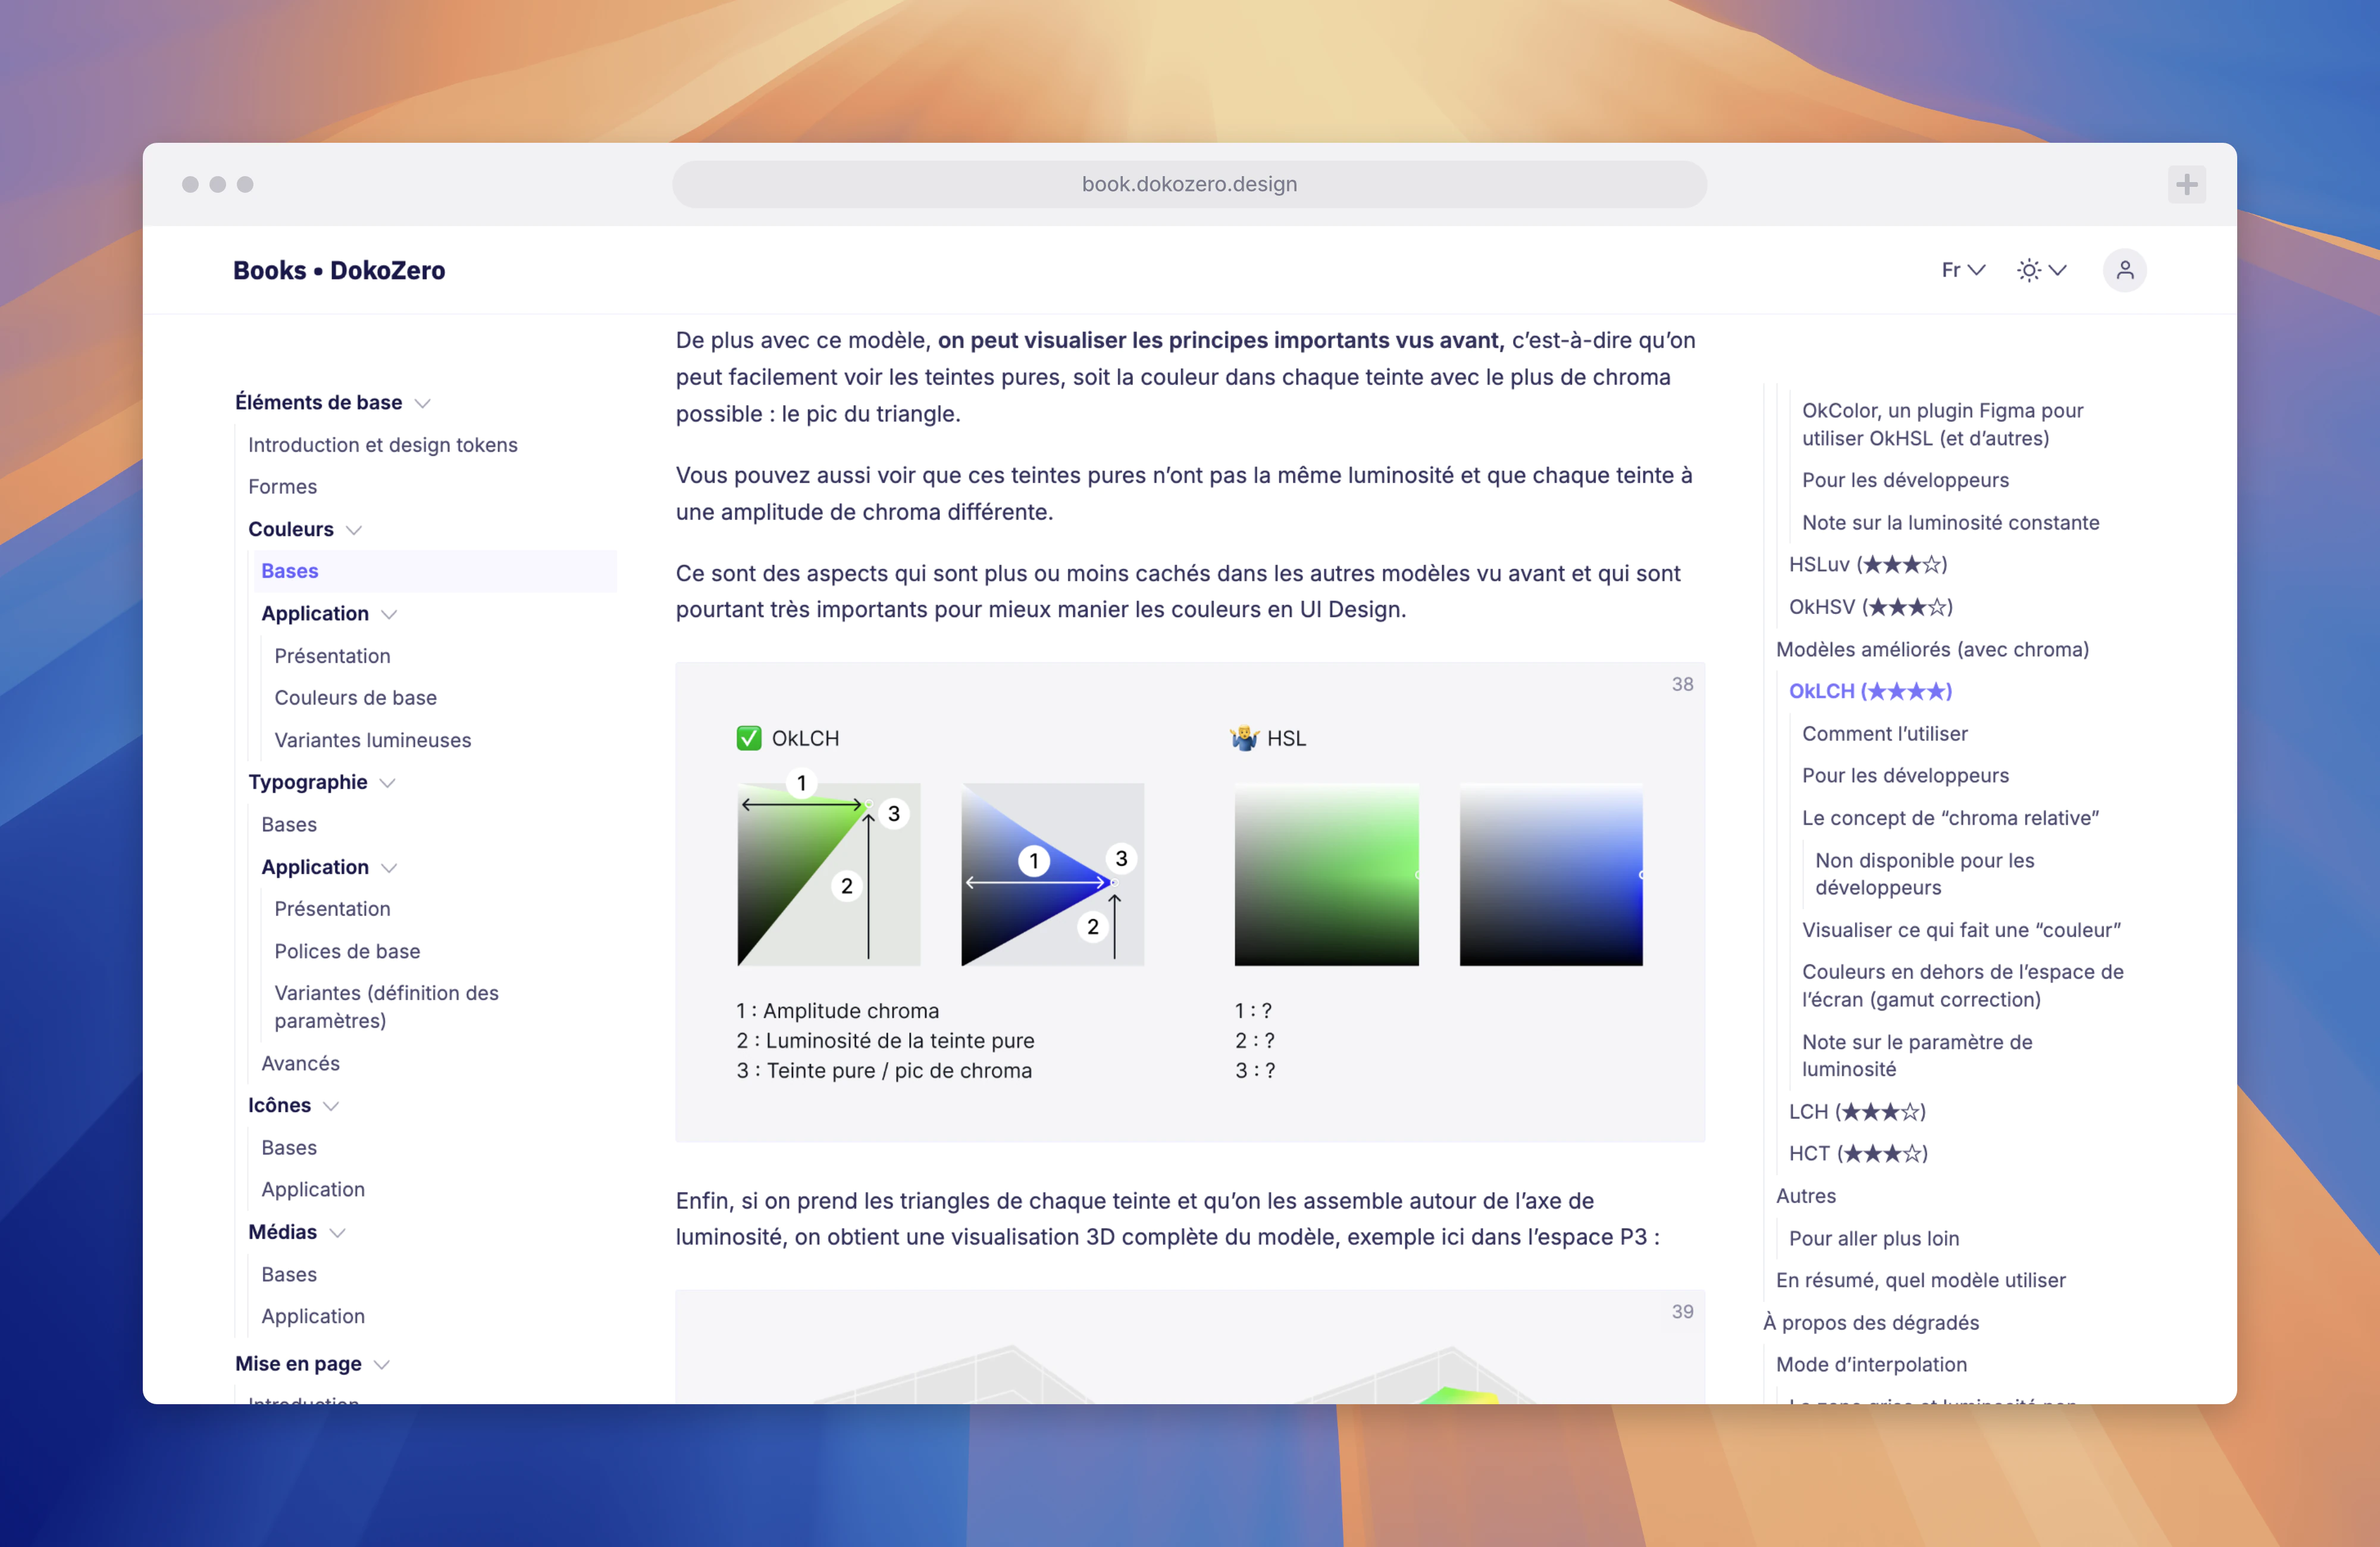Image resolution: width=2380 pixels, height=1547 pixels.
Task: Jump to Note sur la luminosité constante
Action: 1951,523
